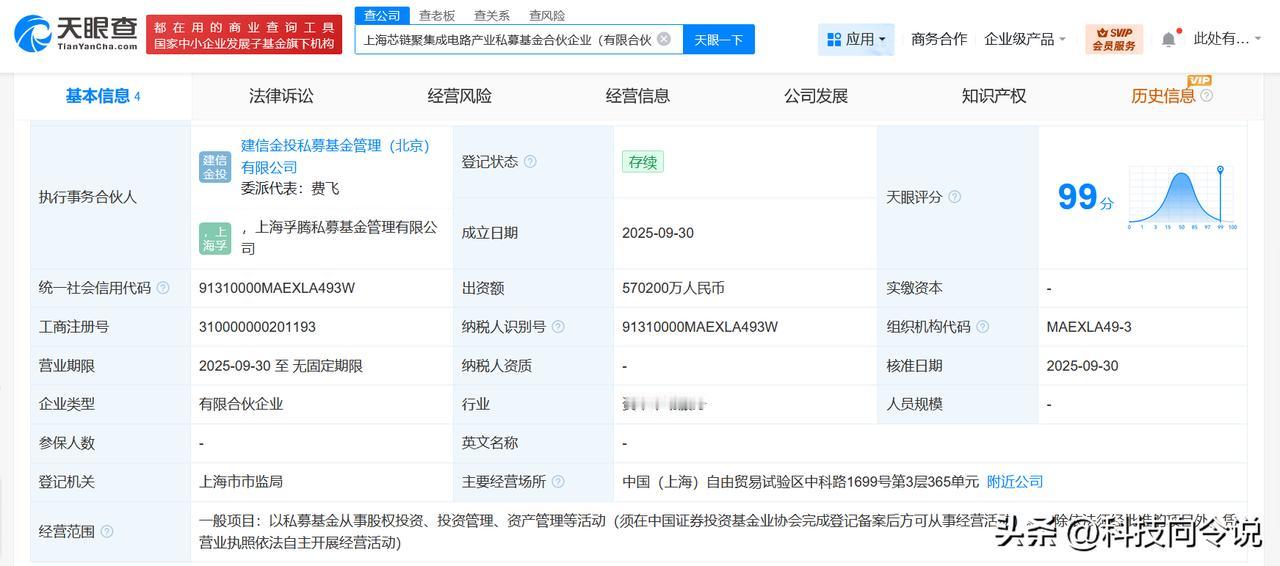Click the help icon next to 主要经营场所
Image resolution: width=1280 pixels, height=566 pixels.
pos(558,482)
